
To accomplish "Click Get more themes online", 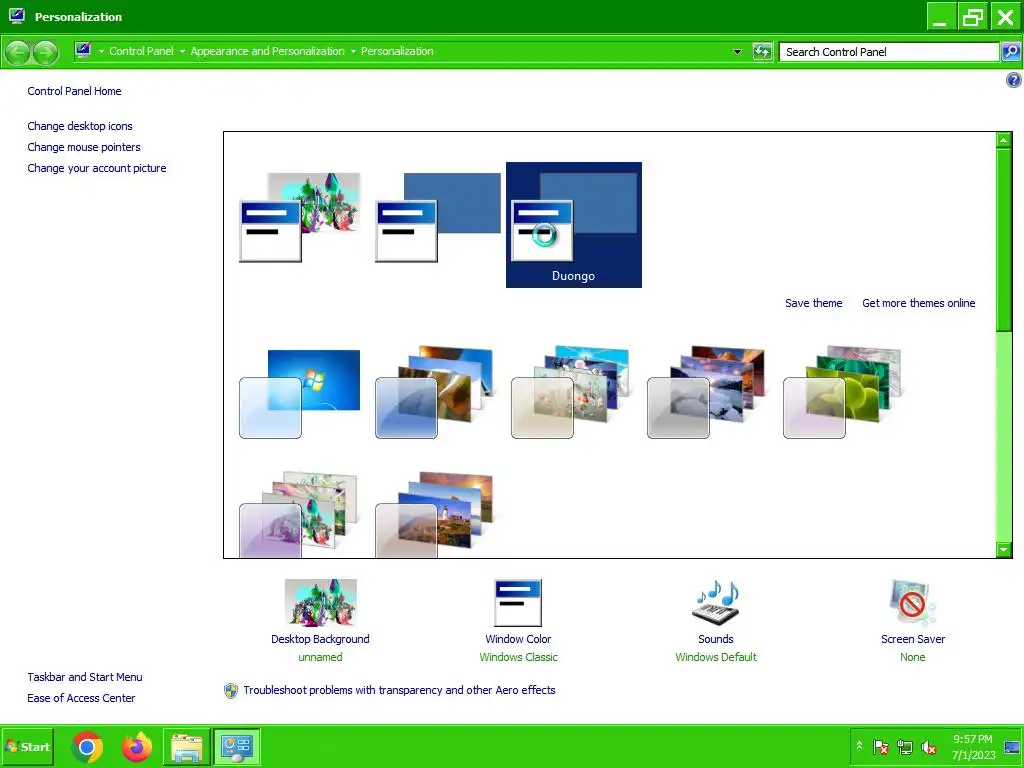I will point(918,303).
